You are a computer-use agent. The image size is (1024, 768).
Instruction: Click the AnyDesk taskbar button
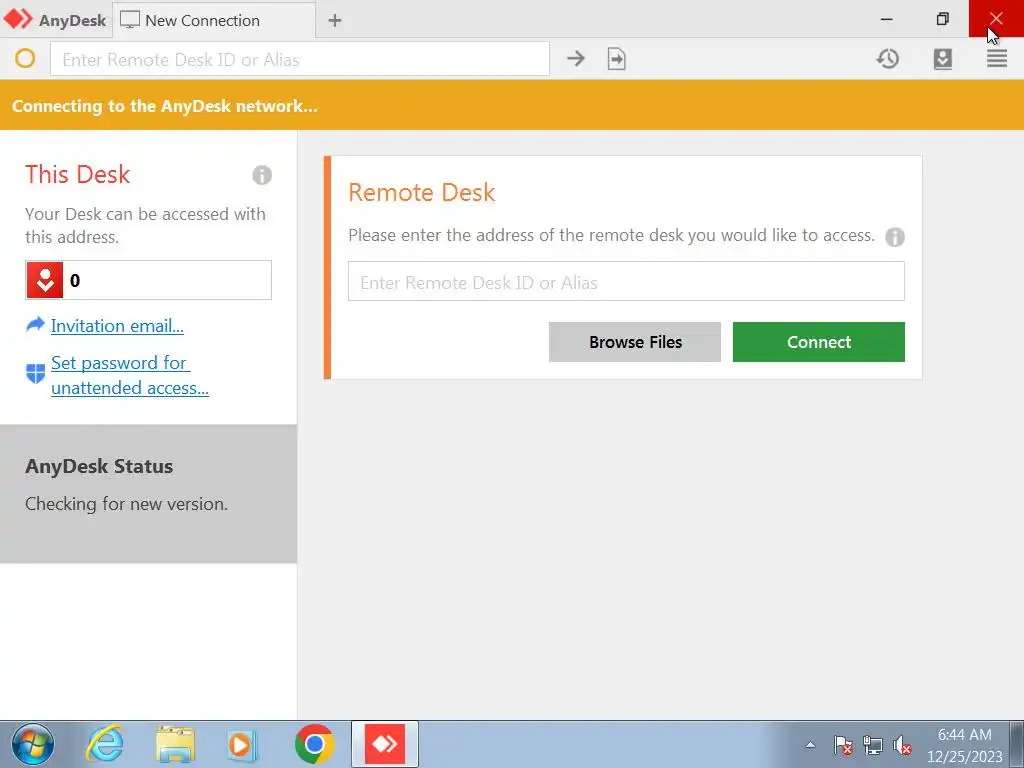pos(385,744)
